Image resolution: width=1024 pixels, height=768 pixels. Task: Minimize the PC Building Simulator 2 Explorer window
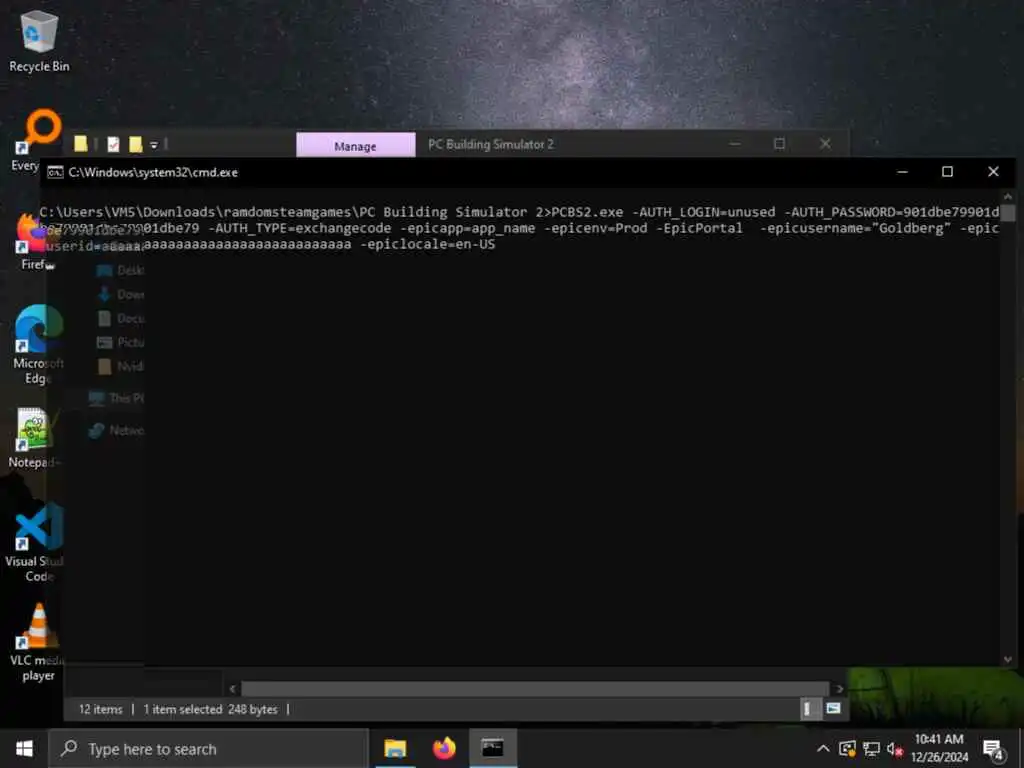(x=735, y=144)
